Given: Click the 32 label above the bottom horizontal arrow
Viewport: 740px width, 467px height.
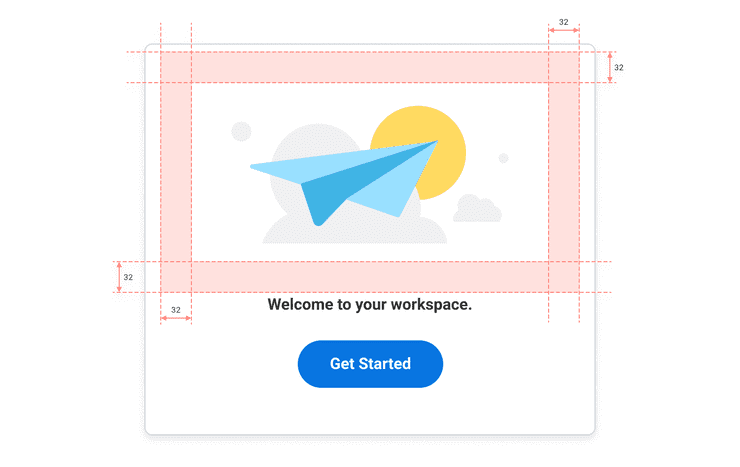Looking at the screenshot, I should pyautogui.click(x=176, y=310).
